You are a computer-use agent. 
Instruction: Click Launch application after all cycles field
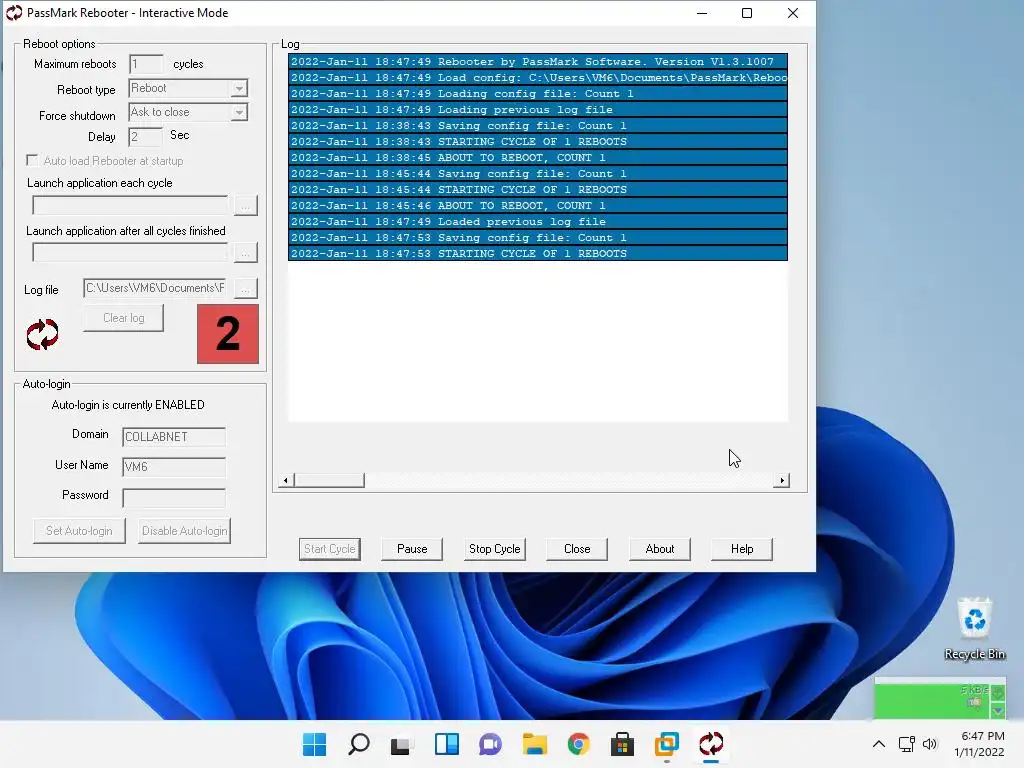pos(130,253)
